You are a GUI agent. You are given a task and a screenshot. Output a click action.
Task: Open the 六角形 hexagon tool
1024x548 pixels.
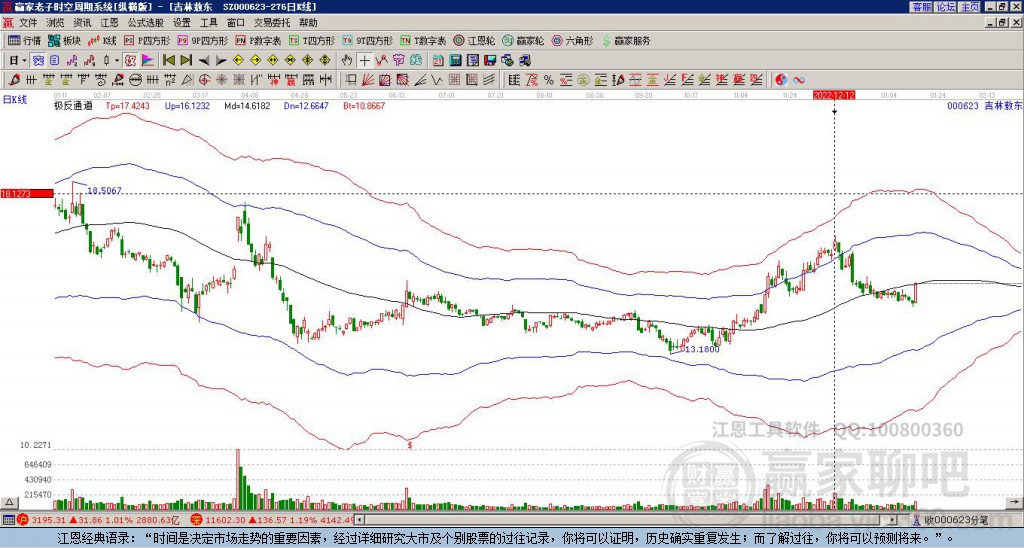(573, 41)
